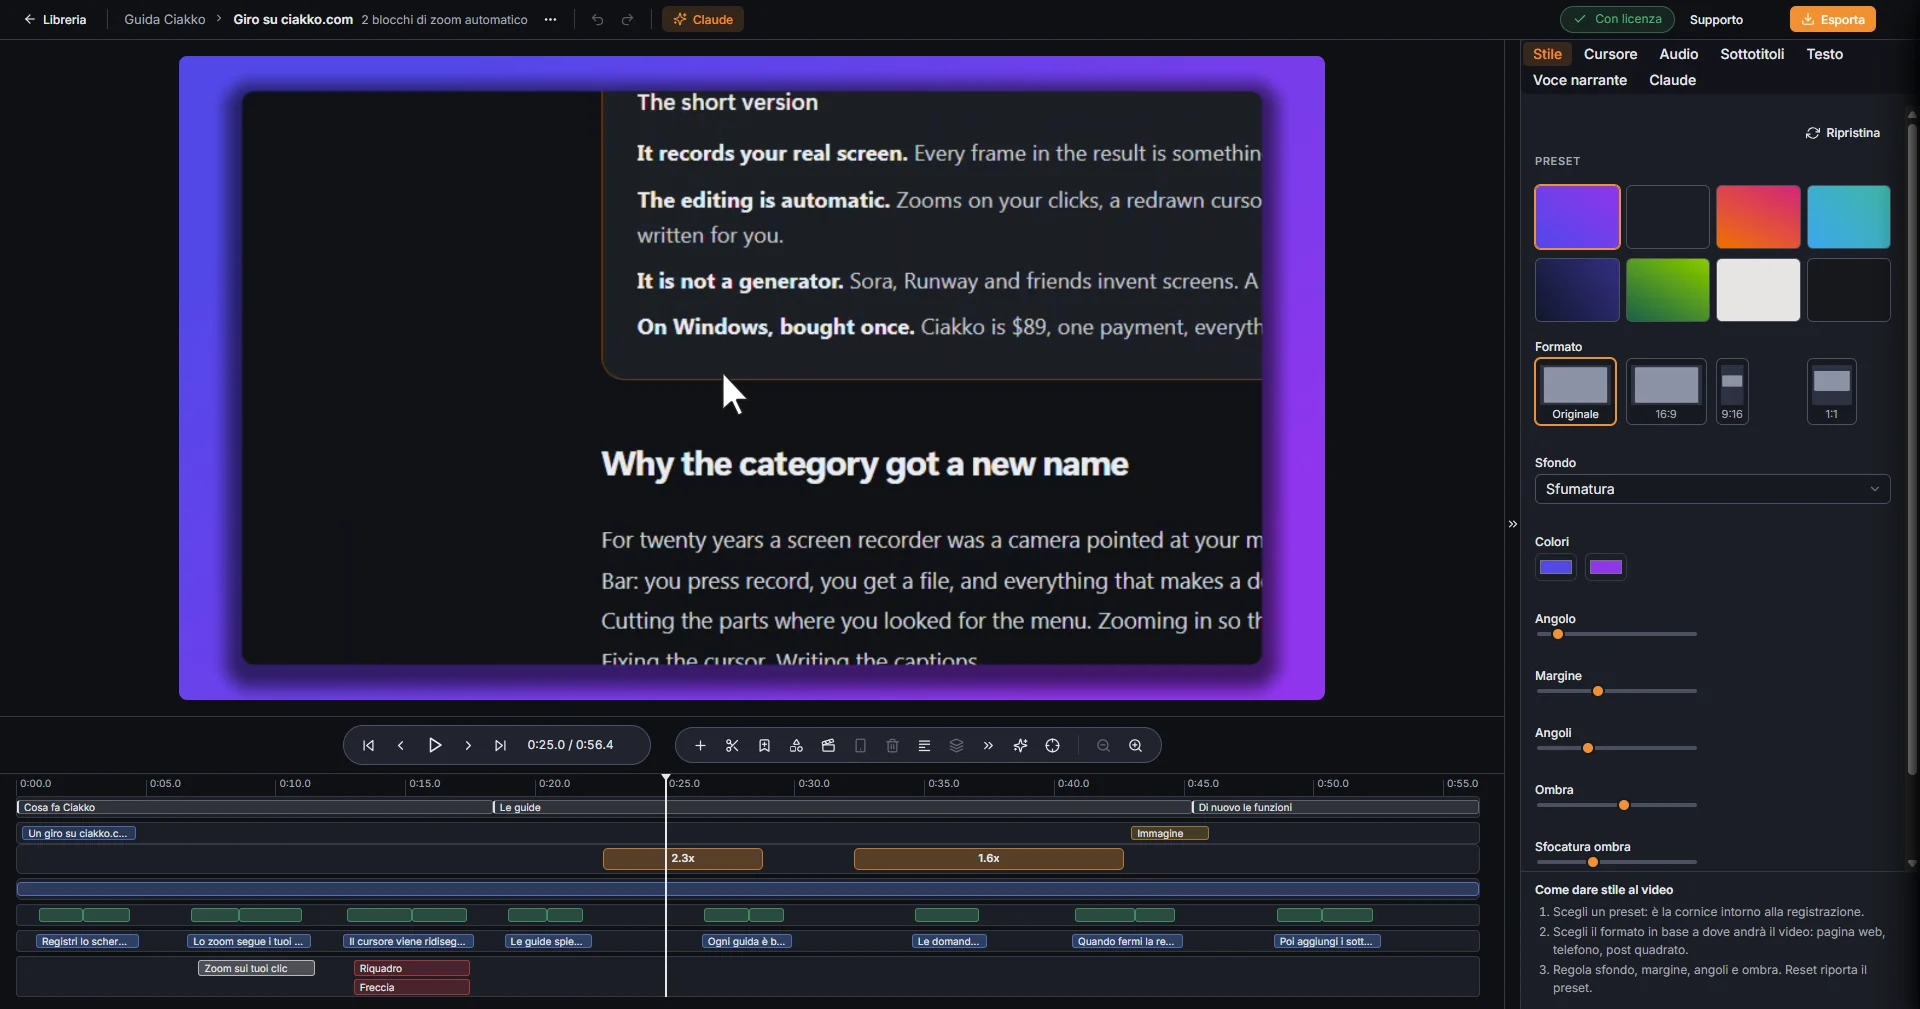Pick the second purple gradient color swatch
Screen dimensions: 1920x1009
[1605, 567]
